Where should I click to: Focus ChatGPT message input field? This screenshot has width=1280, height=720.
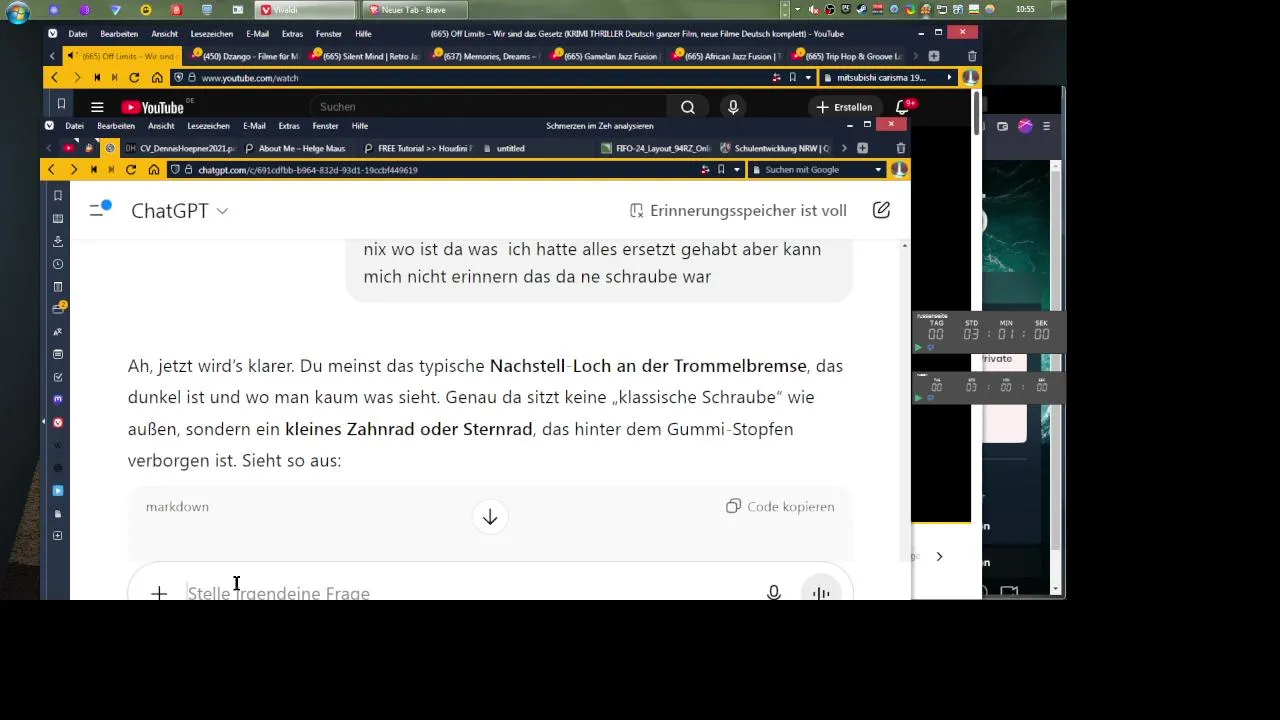470,593
